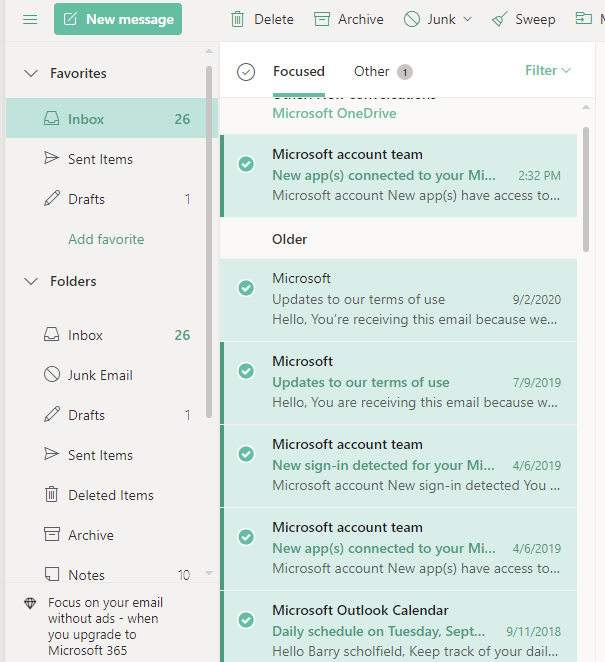Open 'Updates to our terms of use' dated 7/9/2019
Image resolution: width=605 pixels, height=662 pixels.
pyautogui.click(x=399, y=383)
